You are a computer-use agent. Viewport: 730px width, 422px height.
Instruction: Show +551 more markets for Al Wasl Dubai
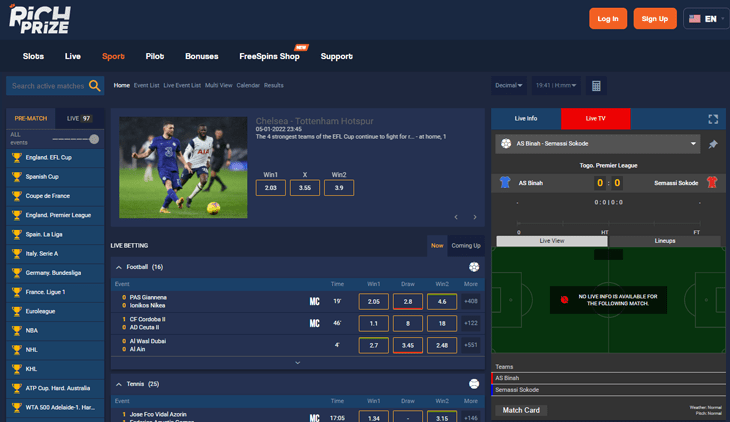click(x=471, y=345)
